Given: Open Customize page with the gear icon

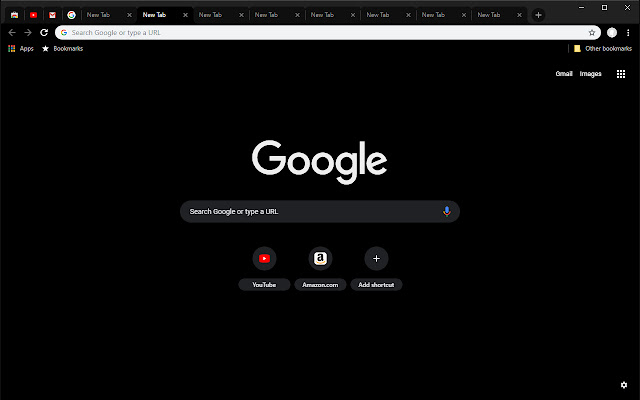Looking at the screenshot, I should pyautogui.click(x=624, y=385).
